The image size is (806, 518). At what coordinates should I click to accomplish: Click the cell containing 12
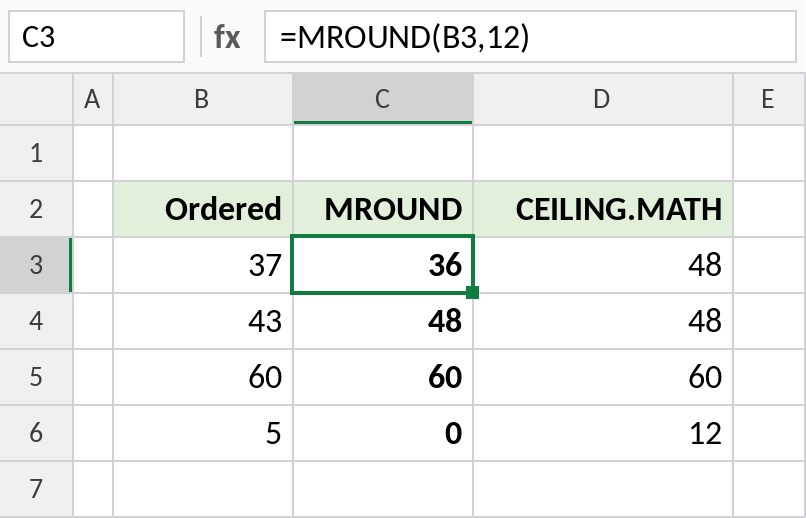tap(603, 433)
